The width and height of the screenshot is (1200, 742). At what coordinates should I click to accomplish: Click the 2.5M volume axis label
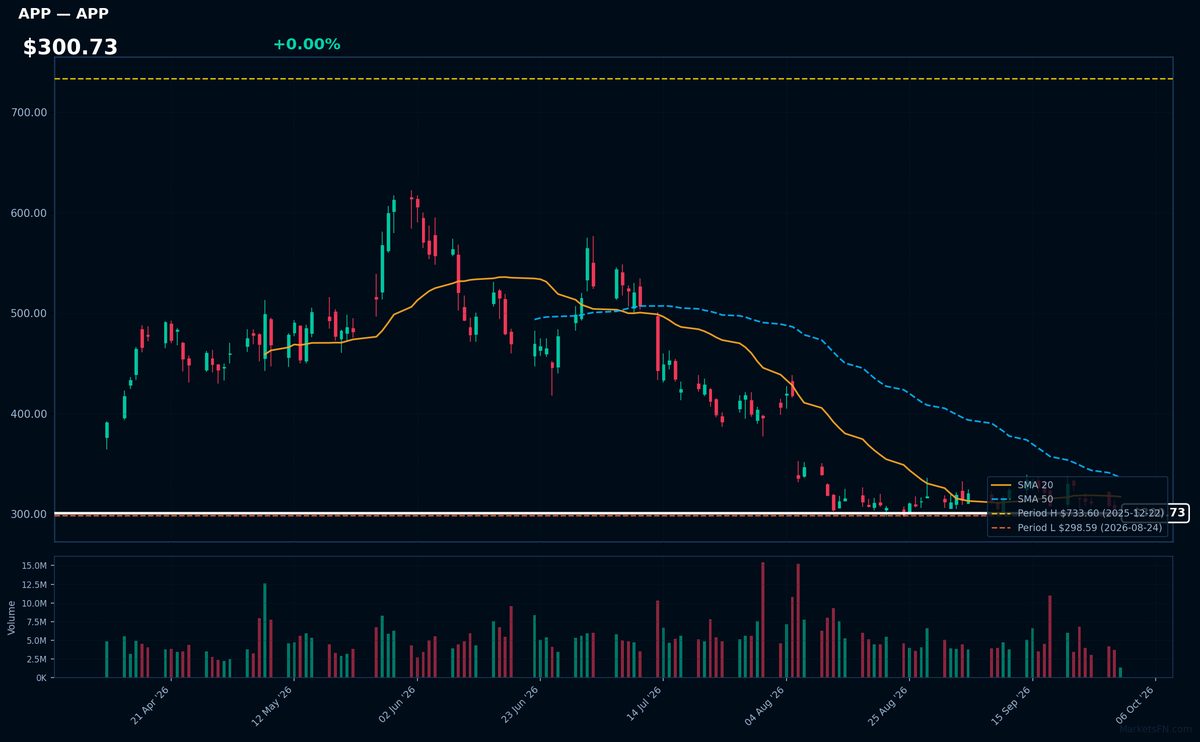pos(36,659)
